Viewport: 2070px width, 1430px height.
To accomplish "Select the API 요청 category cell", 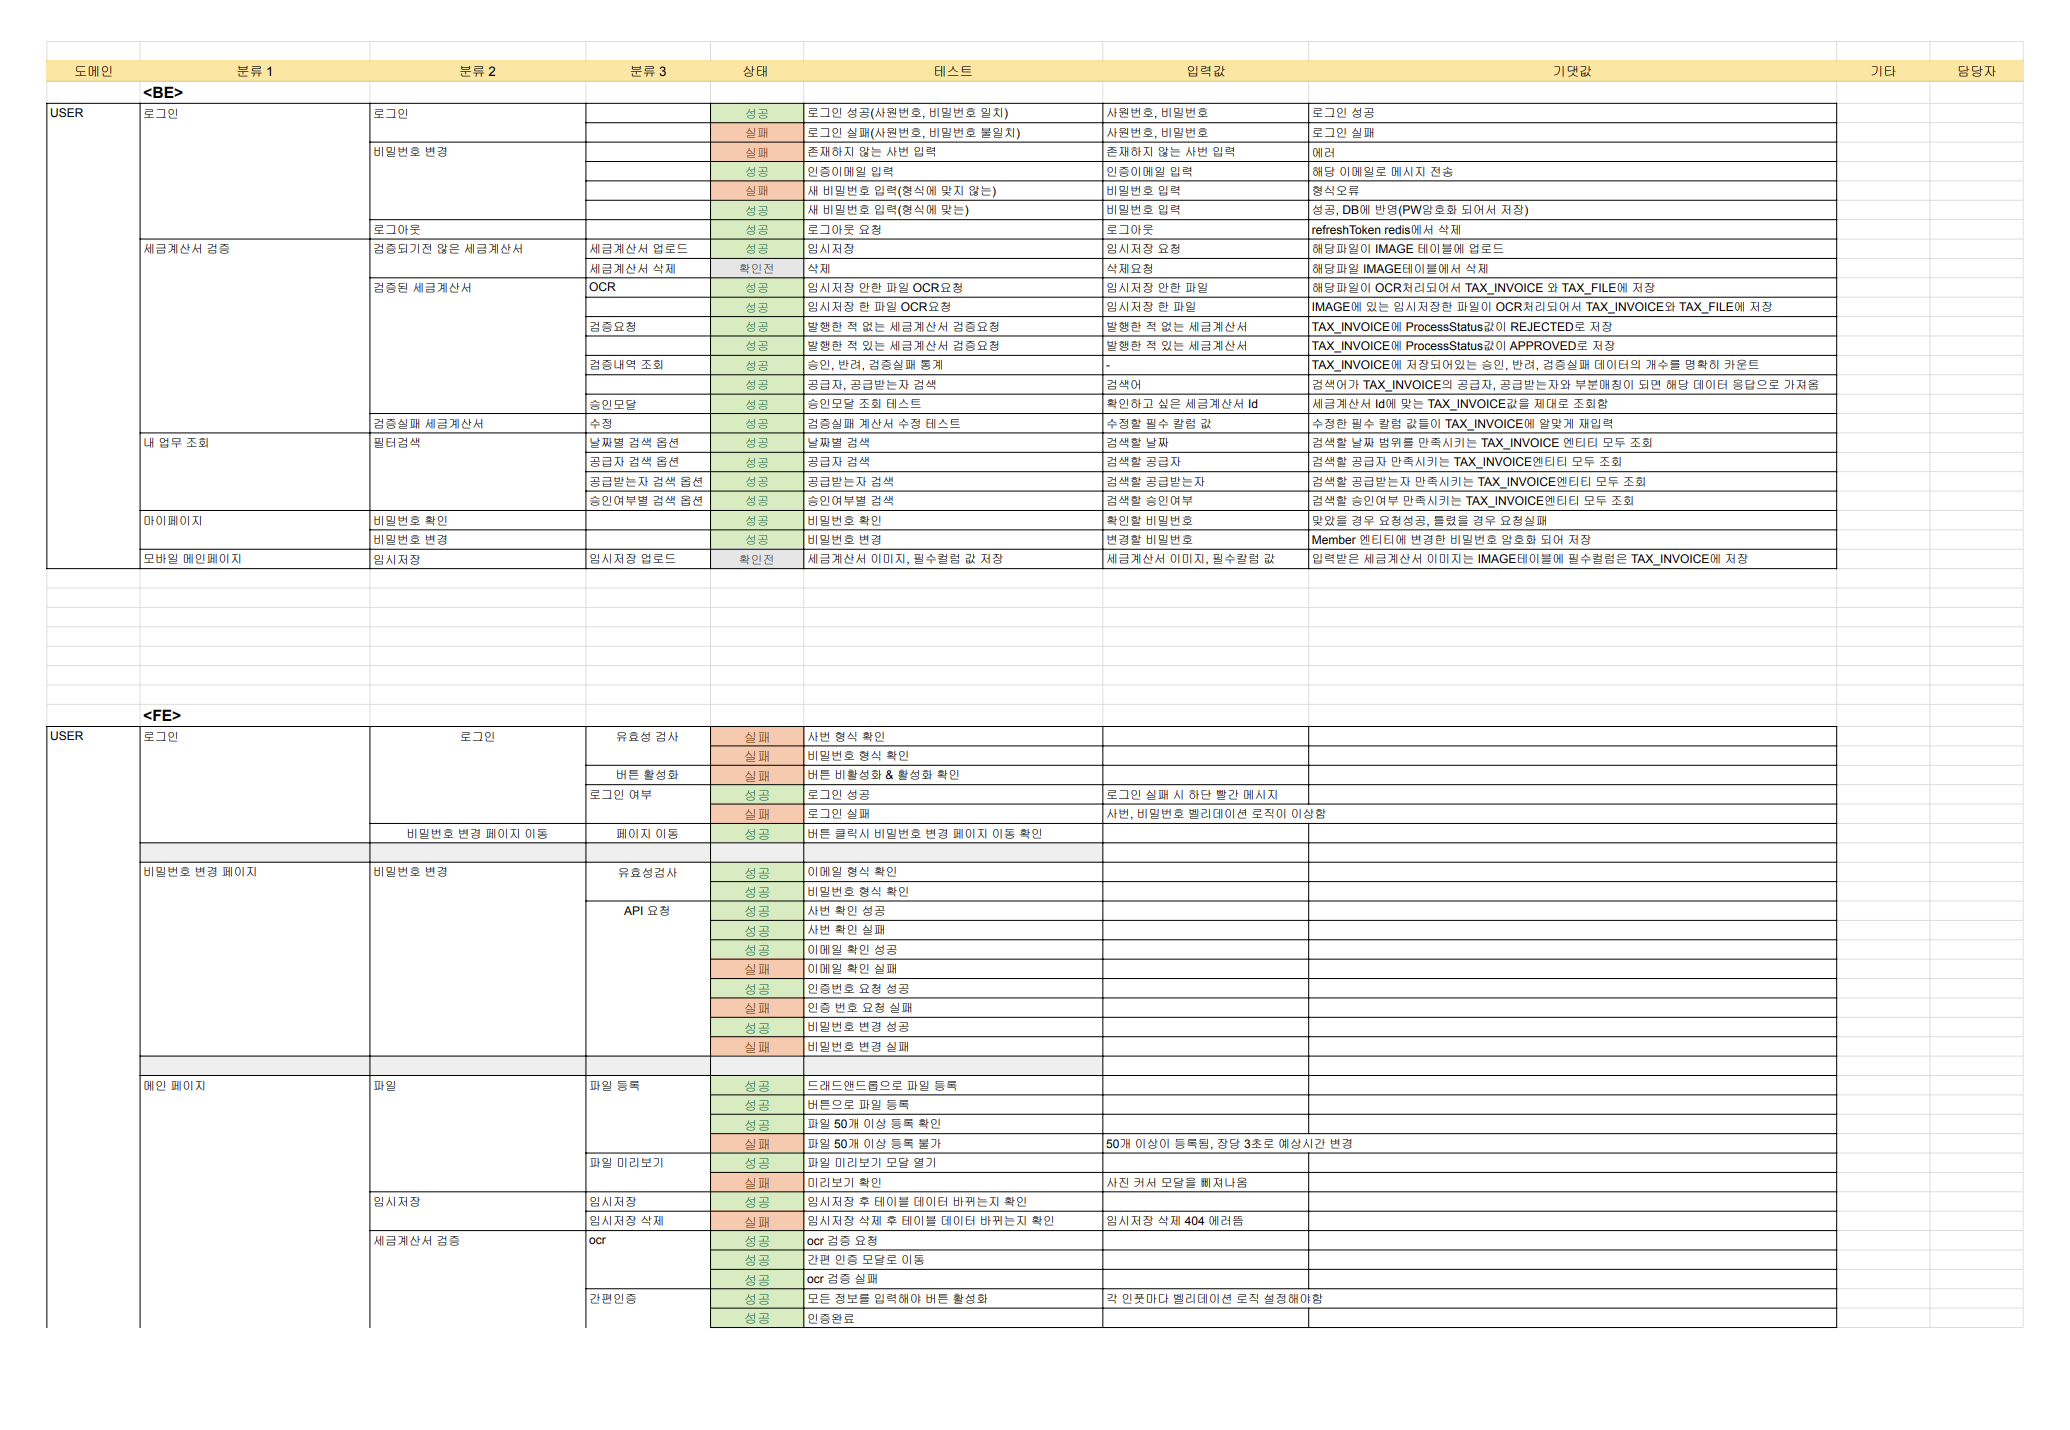I will coord(646,911).
